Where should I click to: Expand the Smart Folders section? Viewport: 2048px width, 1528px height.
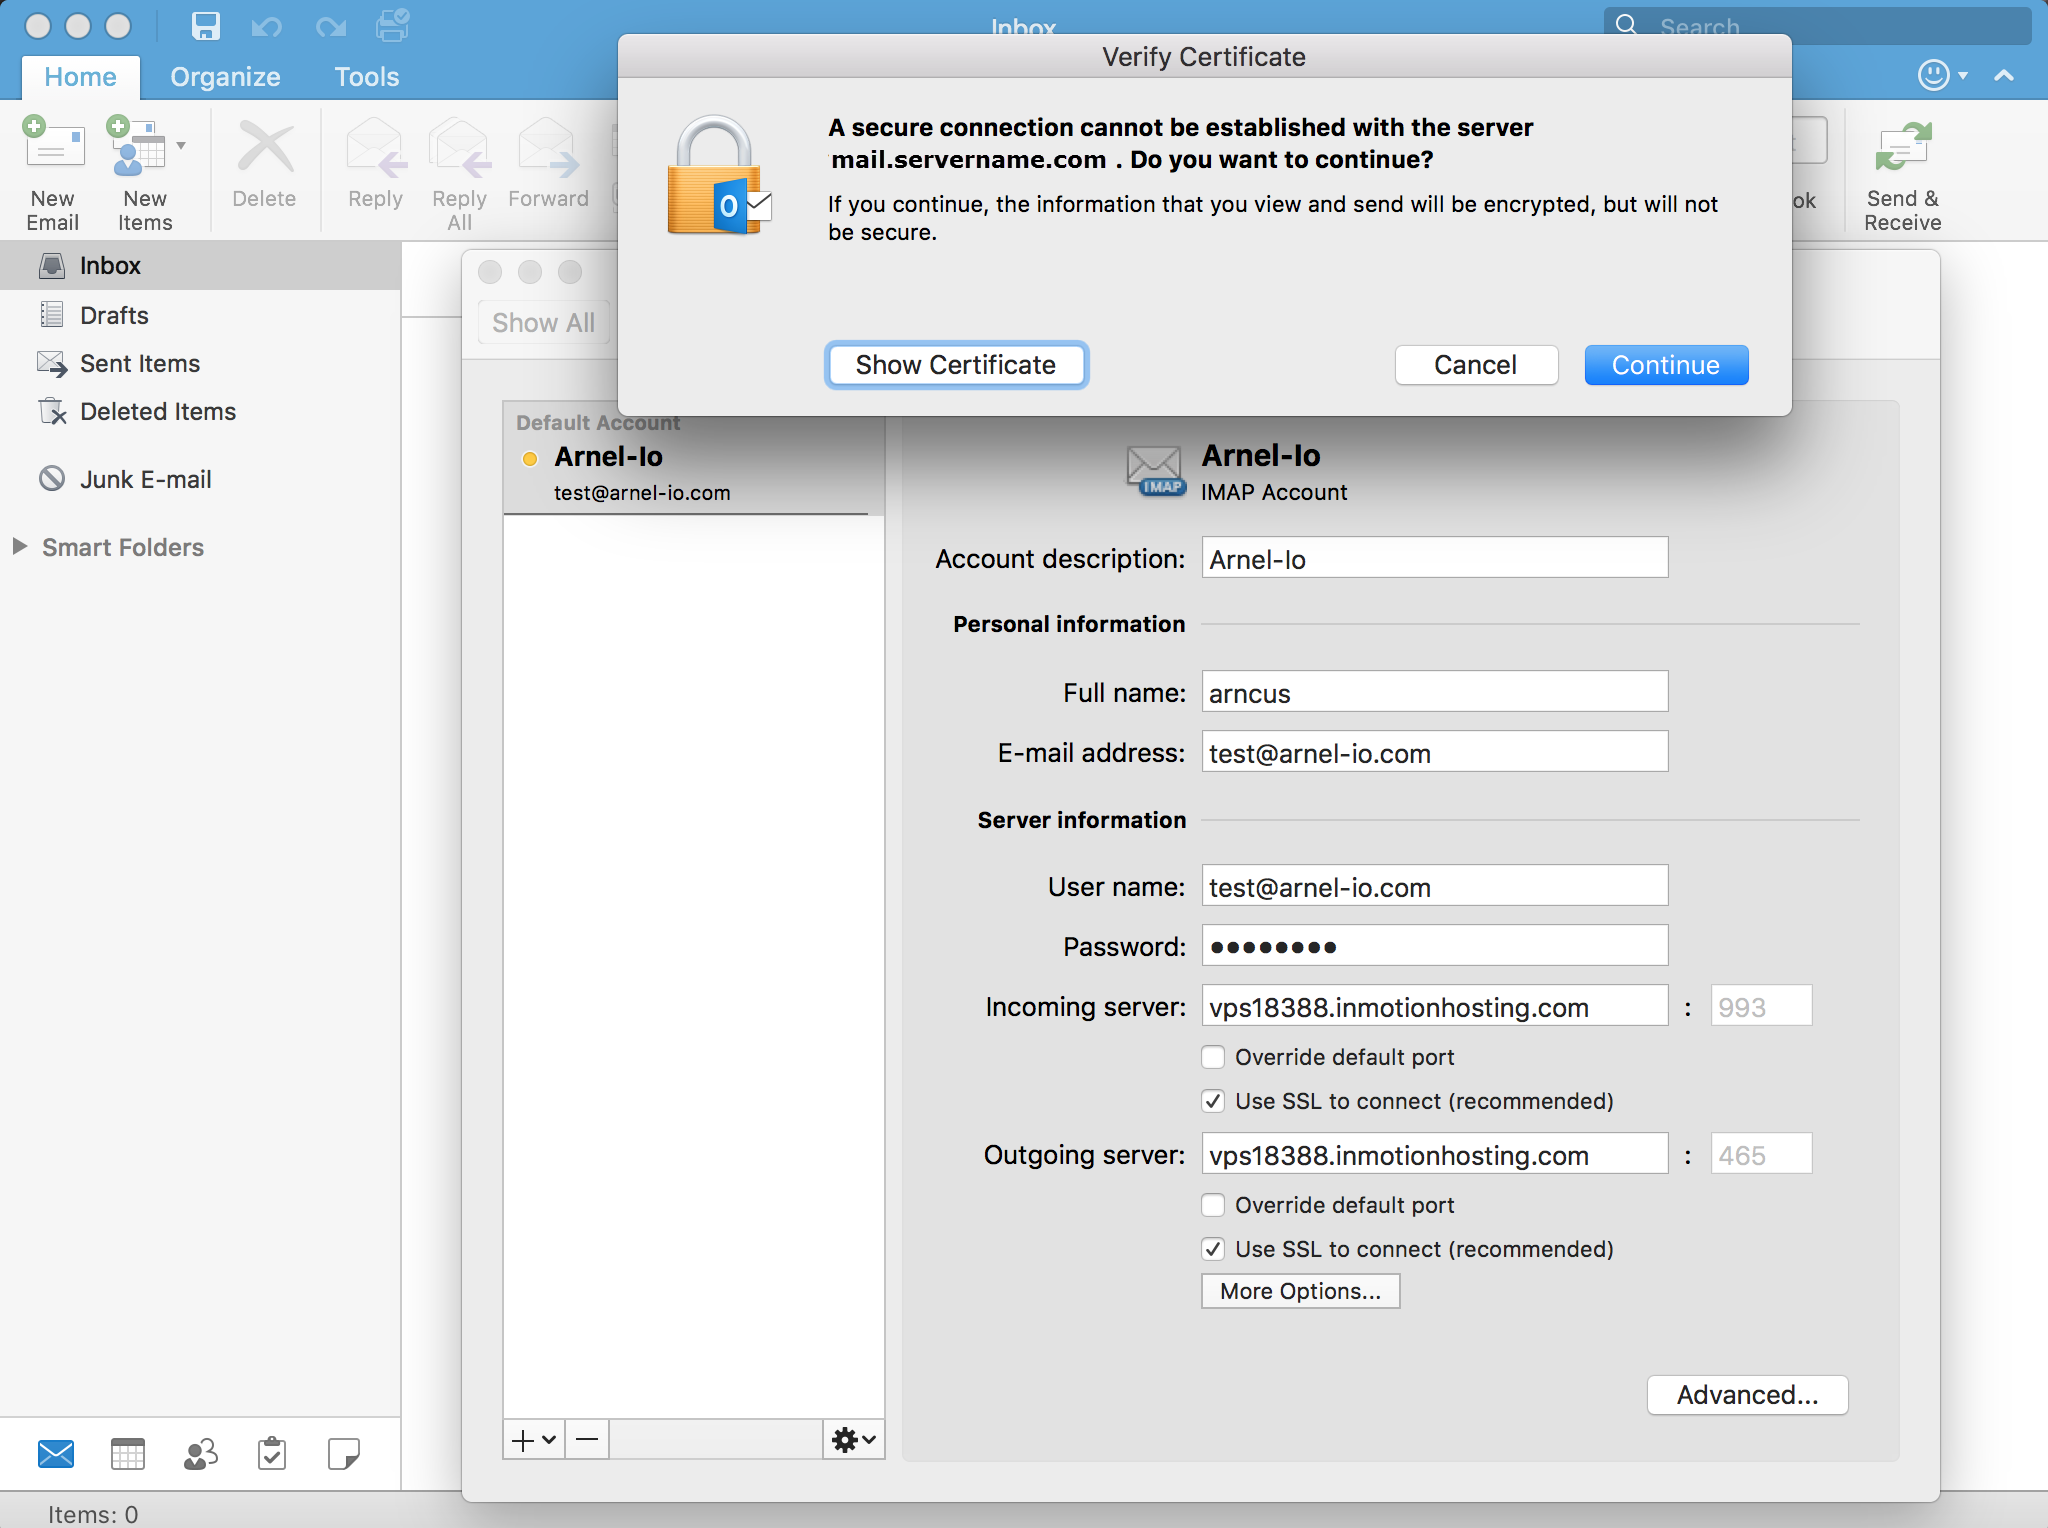[19, 547]
